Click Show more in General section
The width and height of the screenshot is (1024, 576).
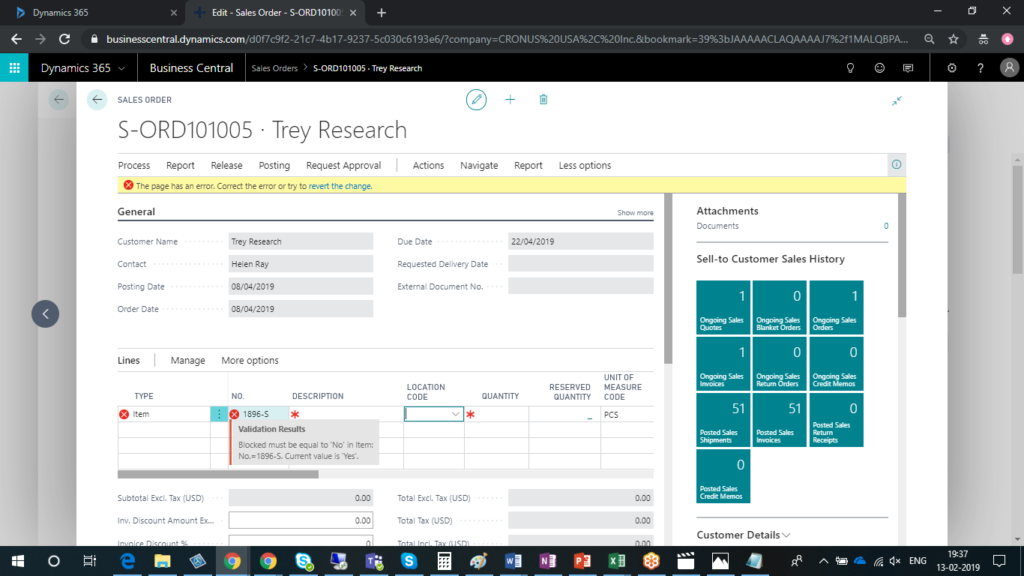click(635, 213)
